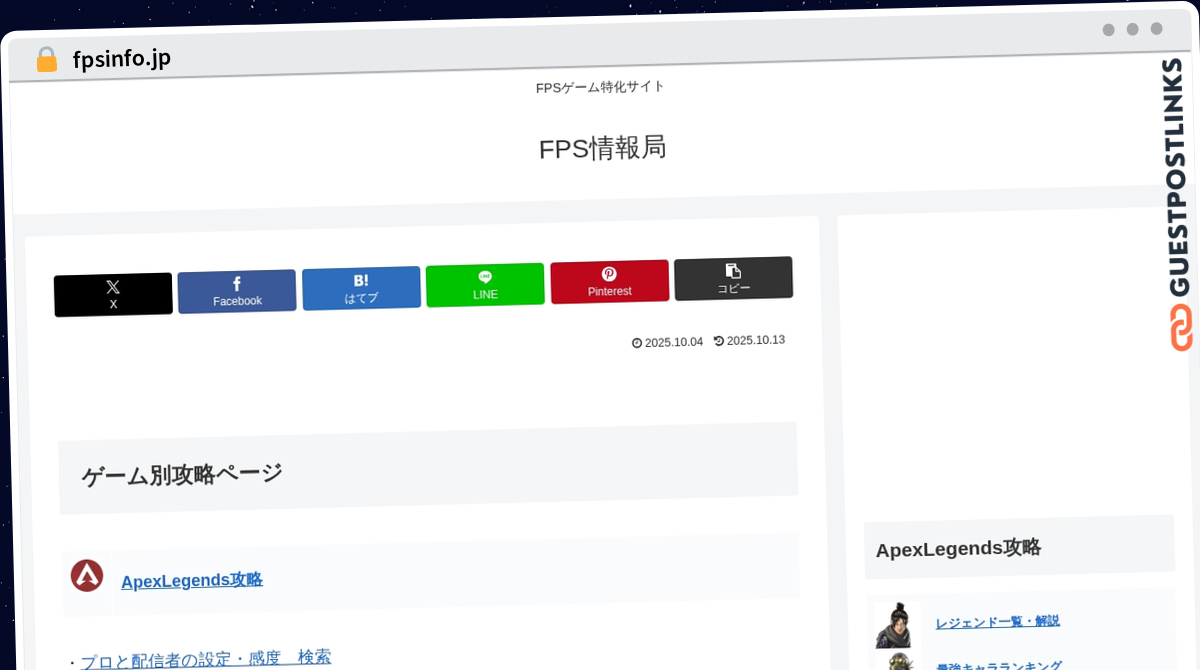The height and width of the screenshot is (670, 1200).
Task: Bookmark with the はてブ button
Action: [x=361, y=288]
